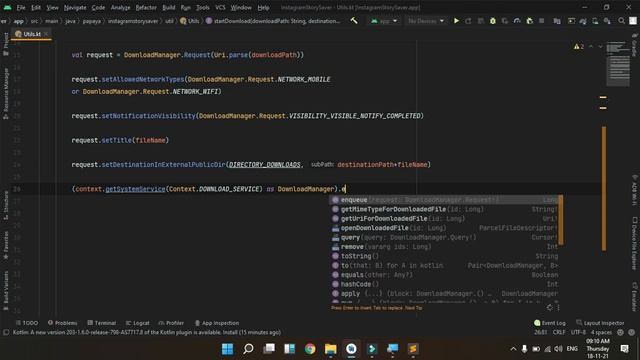The height and width of the screenshot is (360, 640).
Task: Click the Debug app bug icon
Action: (493, 20)
